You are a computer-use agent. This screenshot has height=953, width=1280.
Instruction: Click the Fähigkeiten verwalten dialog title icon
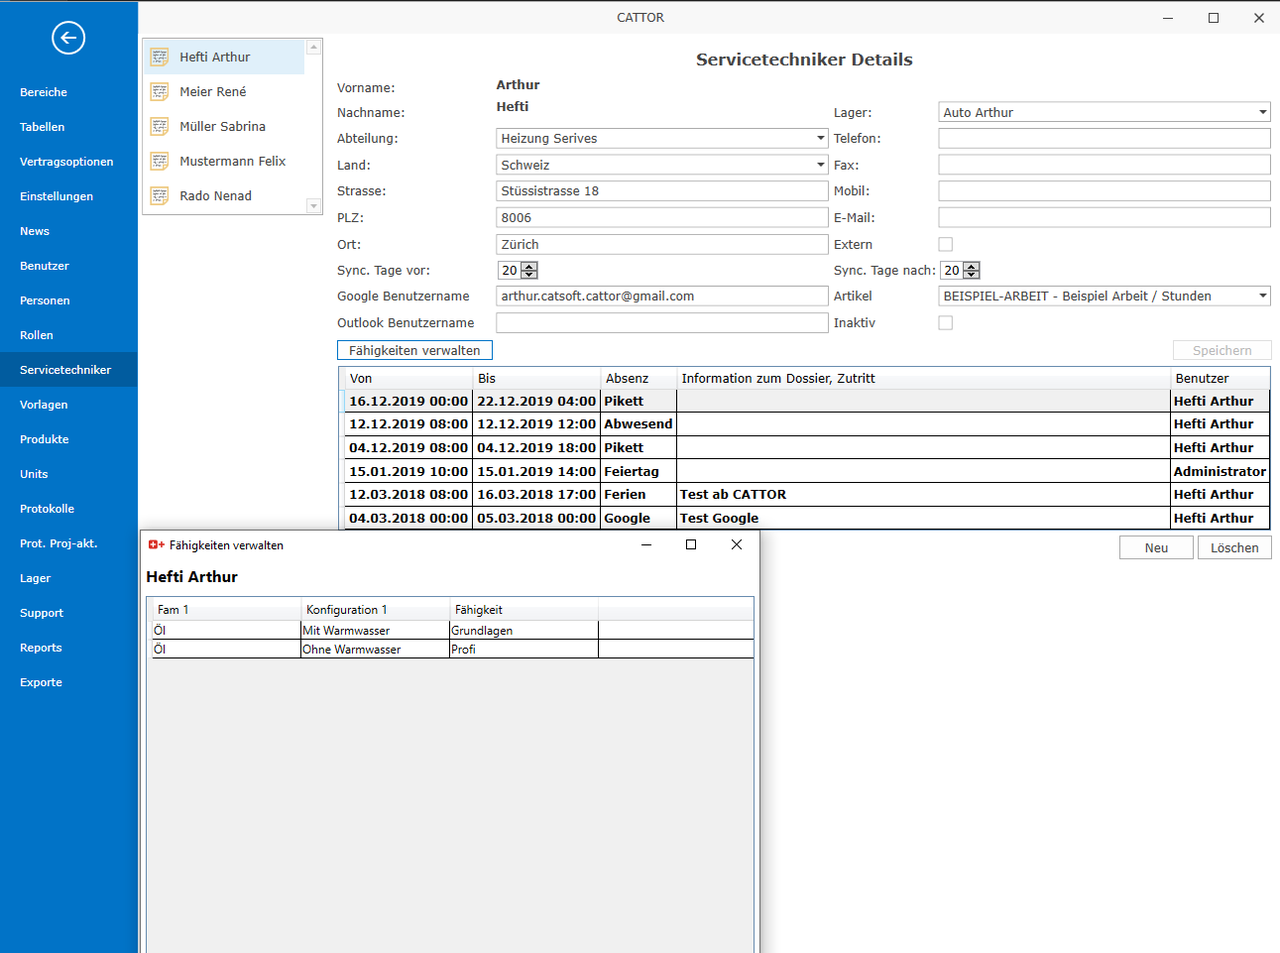(156, 545)
